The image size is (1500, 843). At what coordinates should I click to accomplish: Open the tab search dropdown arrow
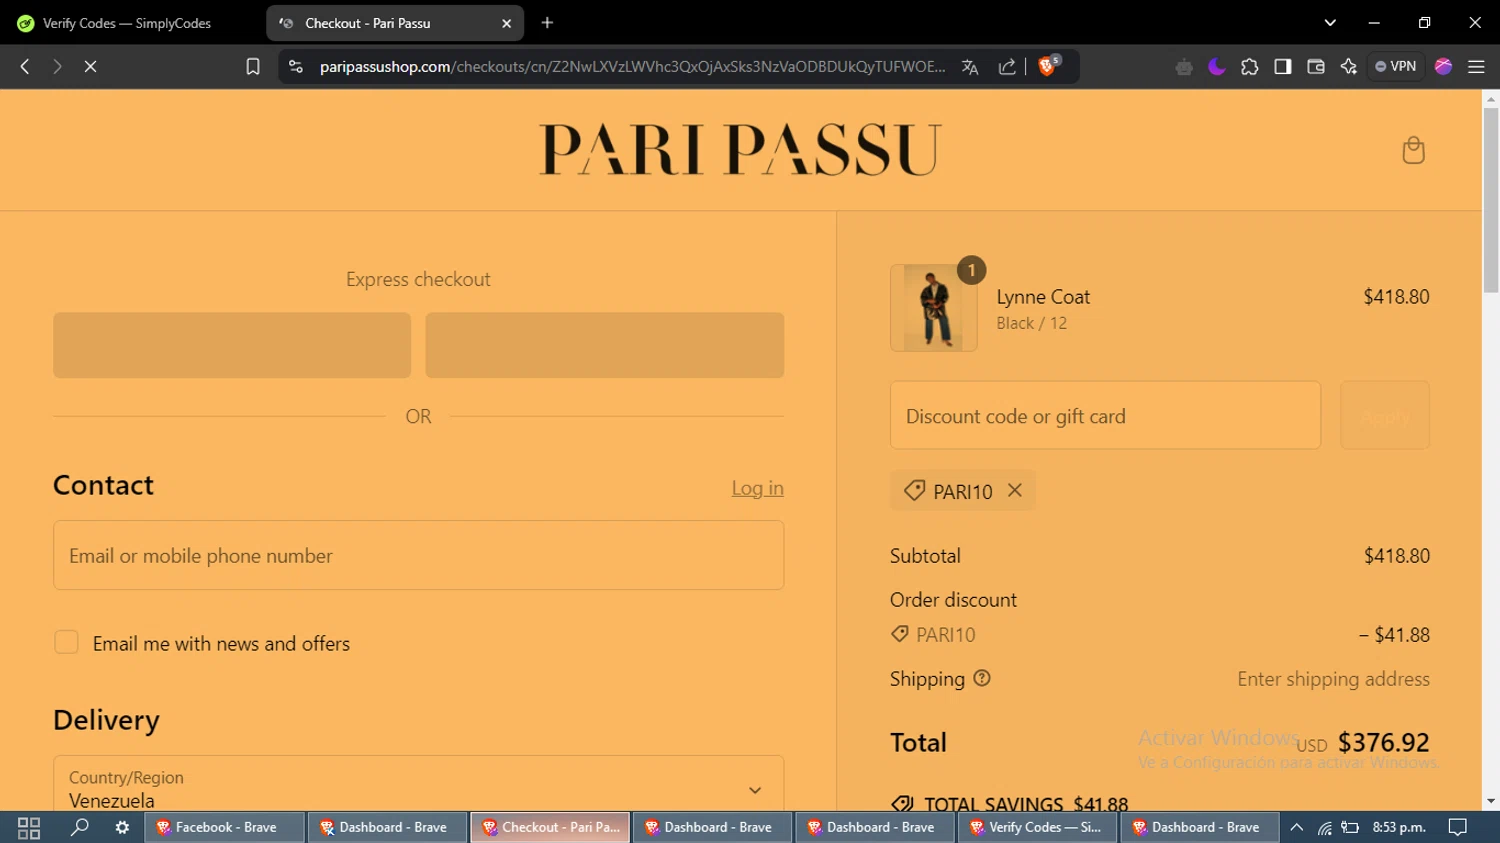(1330, 23)
